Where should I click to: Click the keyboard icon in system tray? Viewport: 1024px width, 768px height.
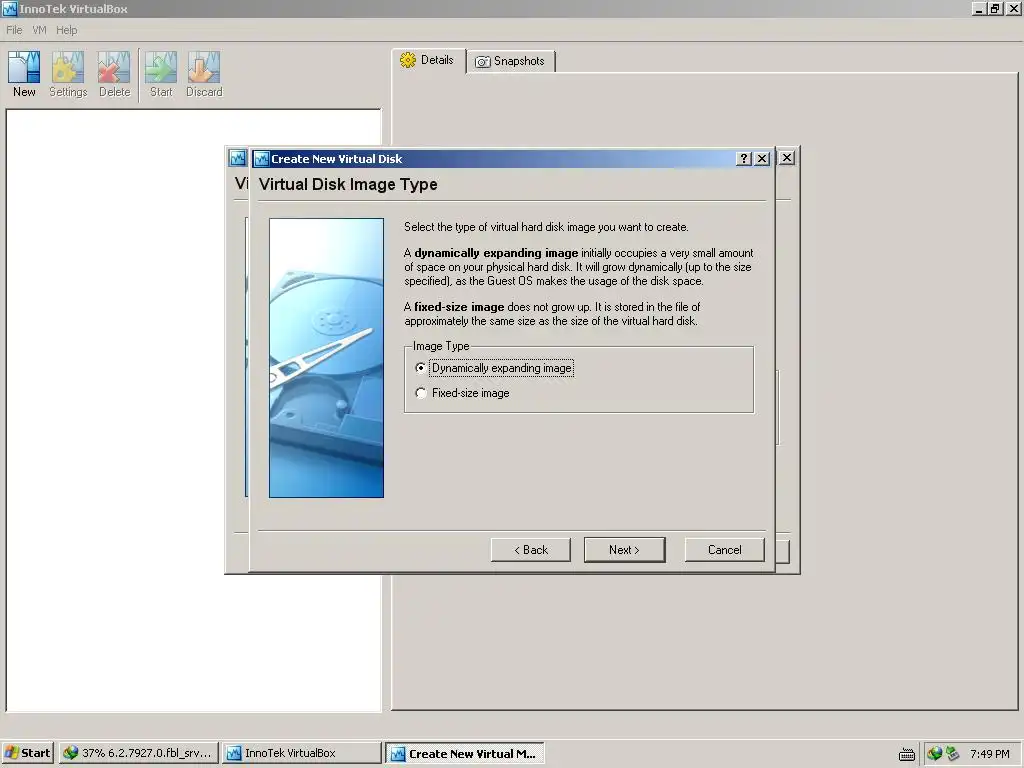[x=906, y=754]
